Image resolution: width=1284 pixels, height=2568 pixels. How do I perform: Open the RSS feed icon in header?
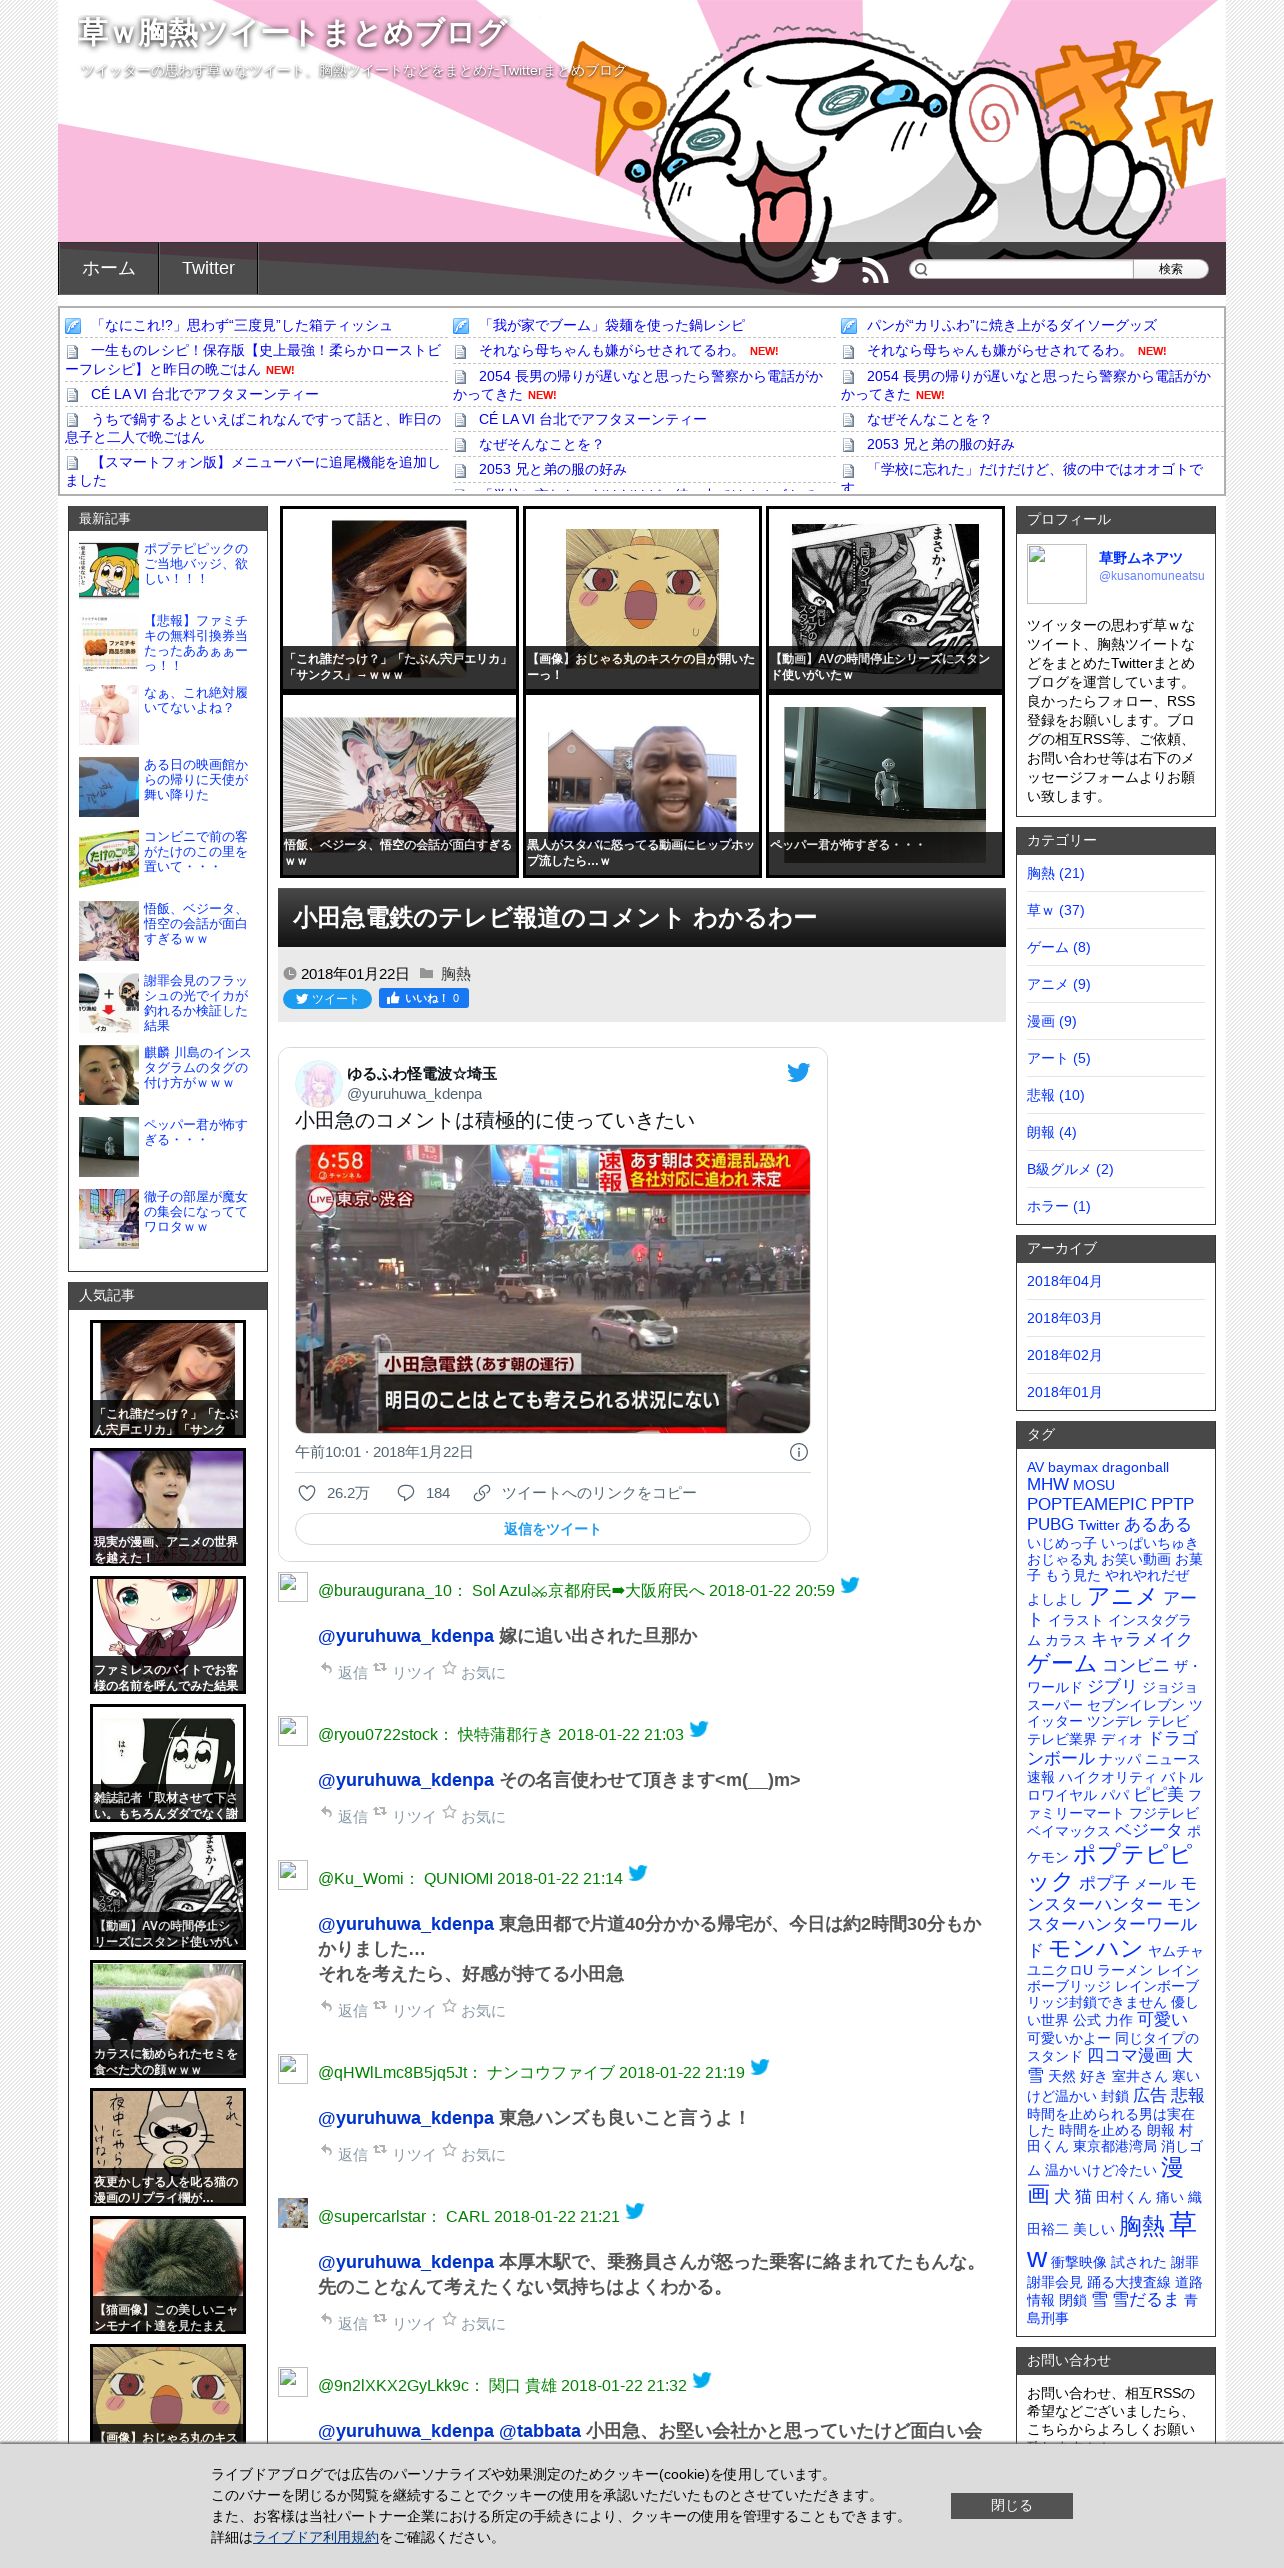[x=875, y=270]
